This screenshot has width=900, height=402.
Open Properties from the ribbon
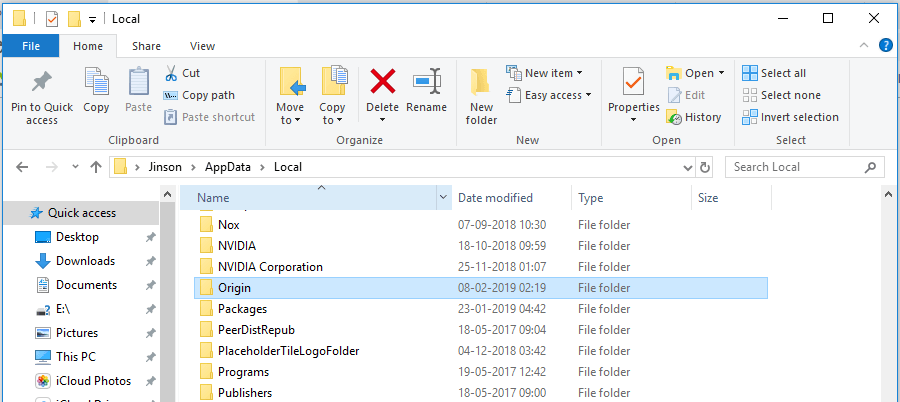pos(633,81)
